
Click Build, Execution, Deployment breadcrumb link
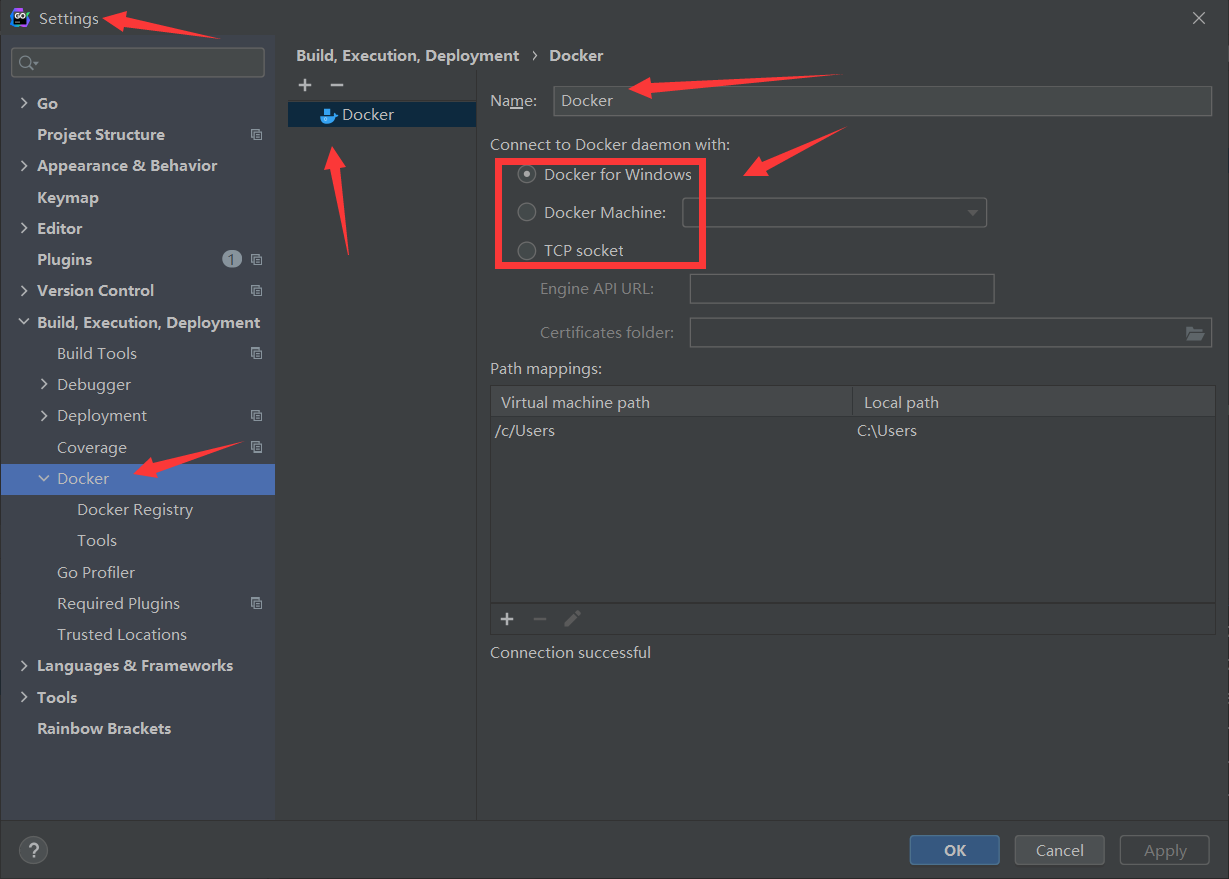pos(408,56)
